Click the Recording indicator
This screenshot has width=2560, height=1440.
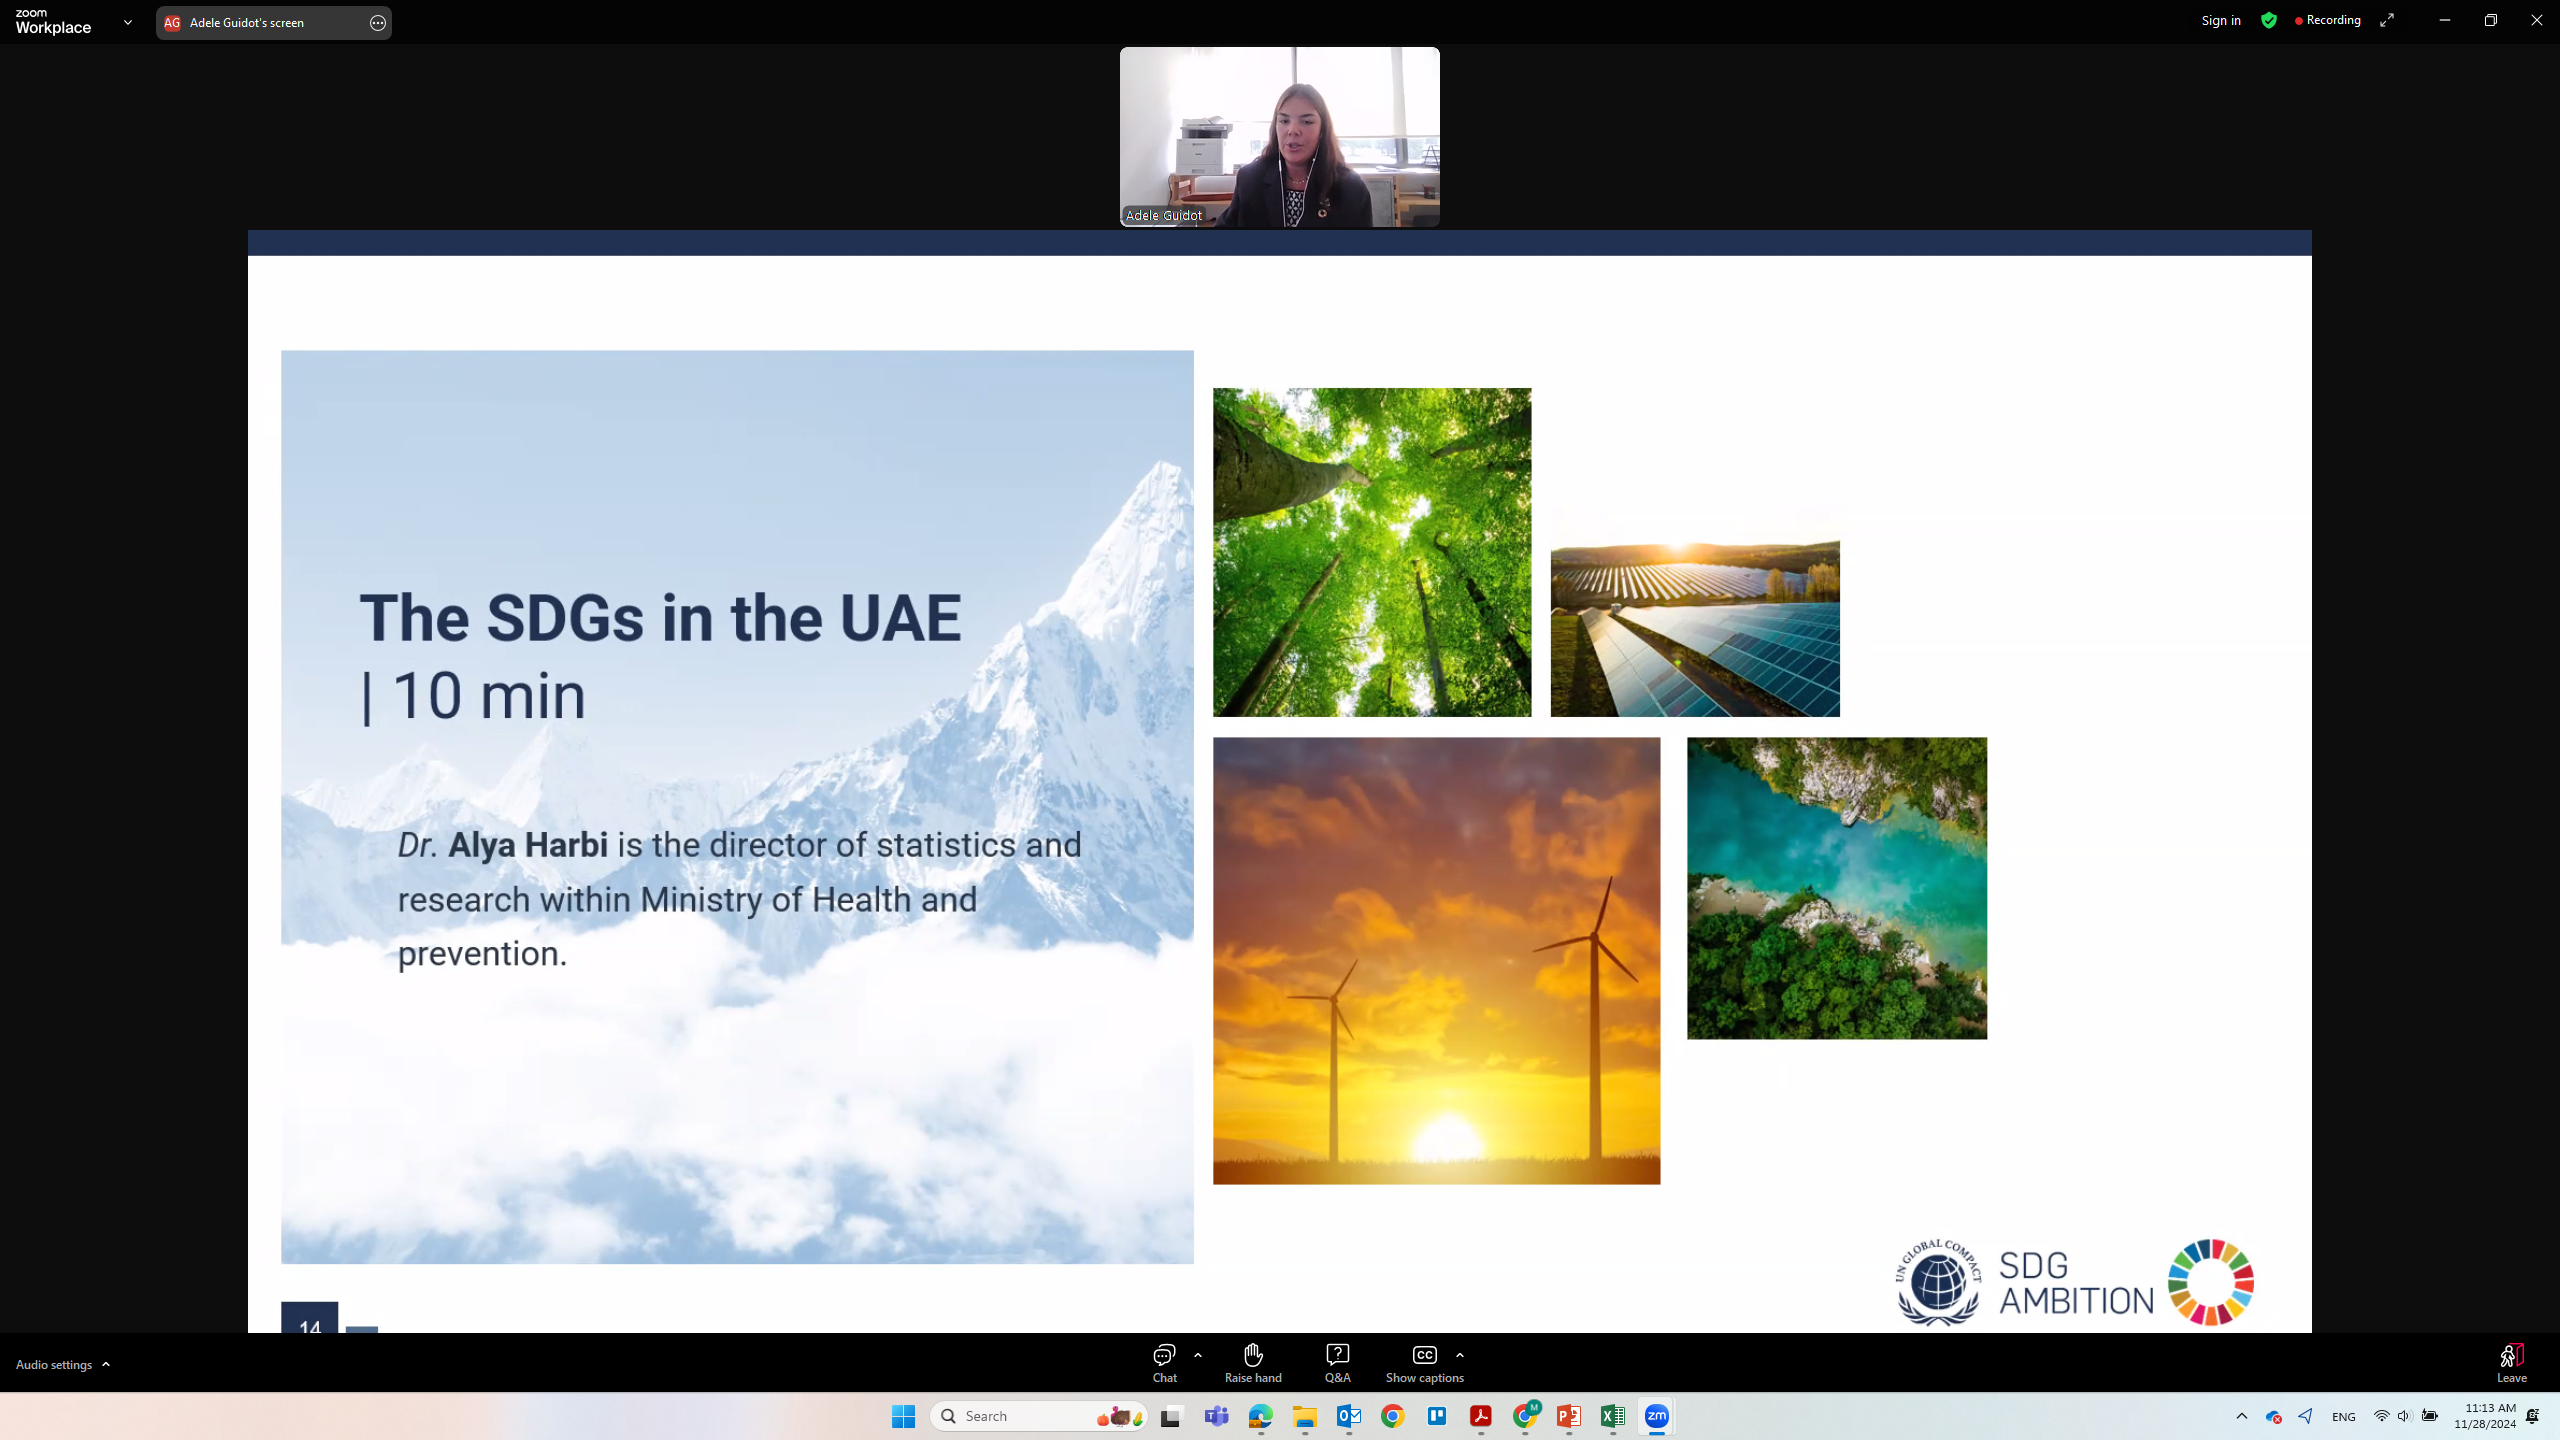click(2327, 21)
